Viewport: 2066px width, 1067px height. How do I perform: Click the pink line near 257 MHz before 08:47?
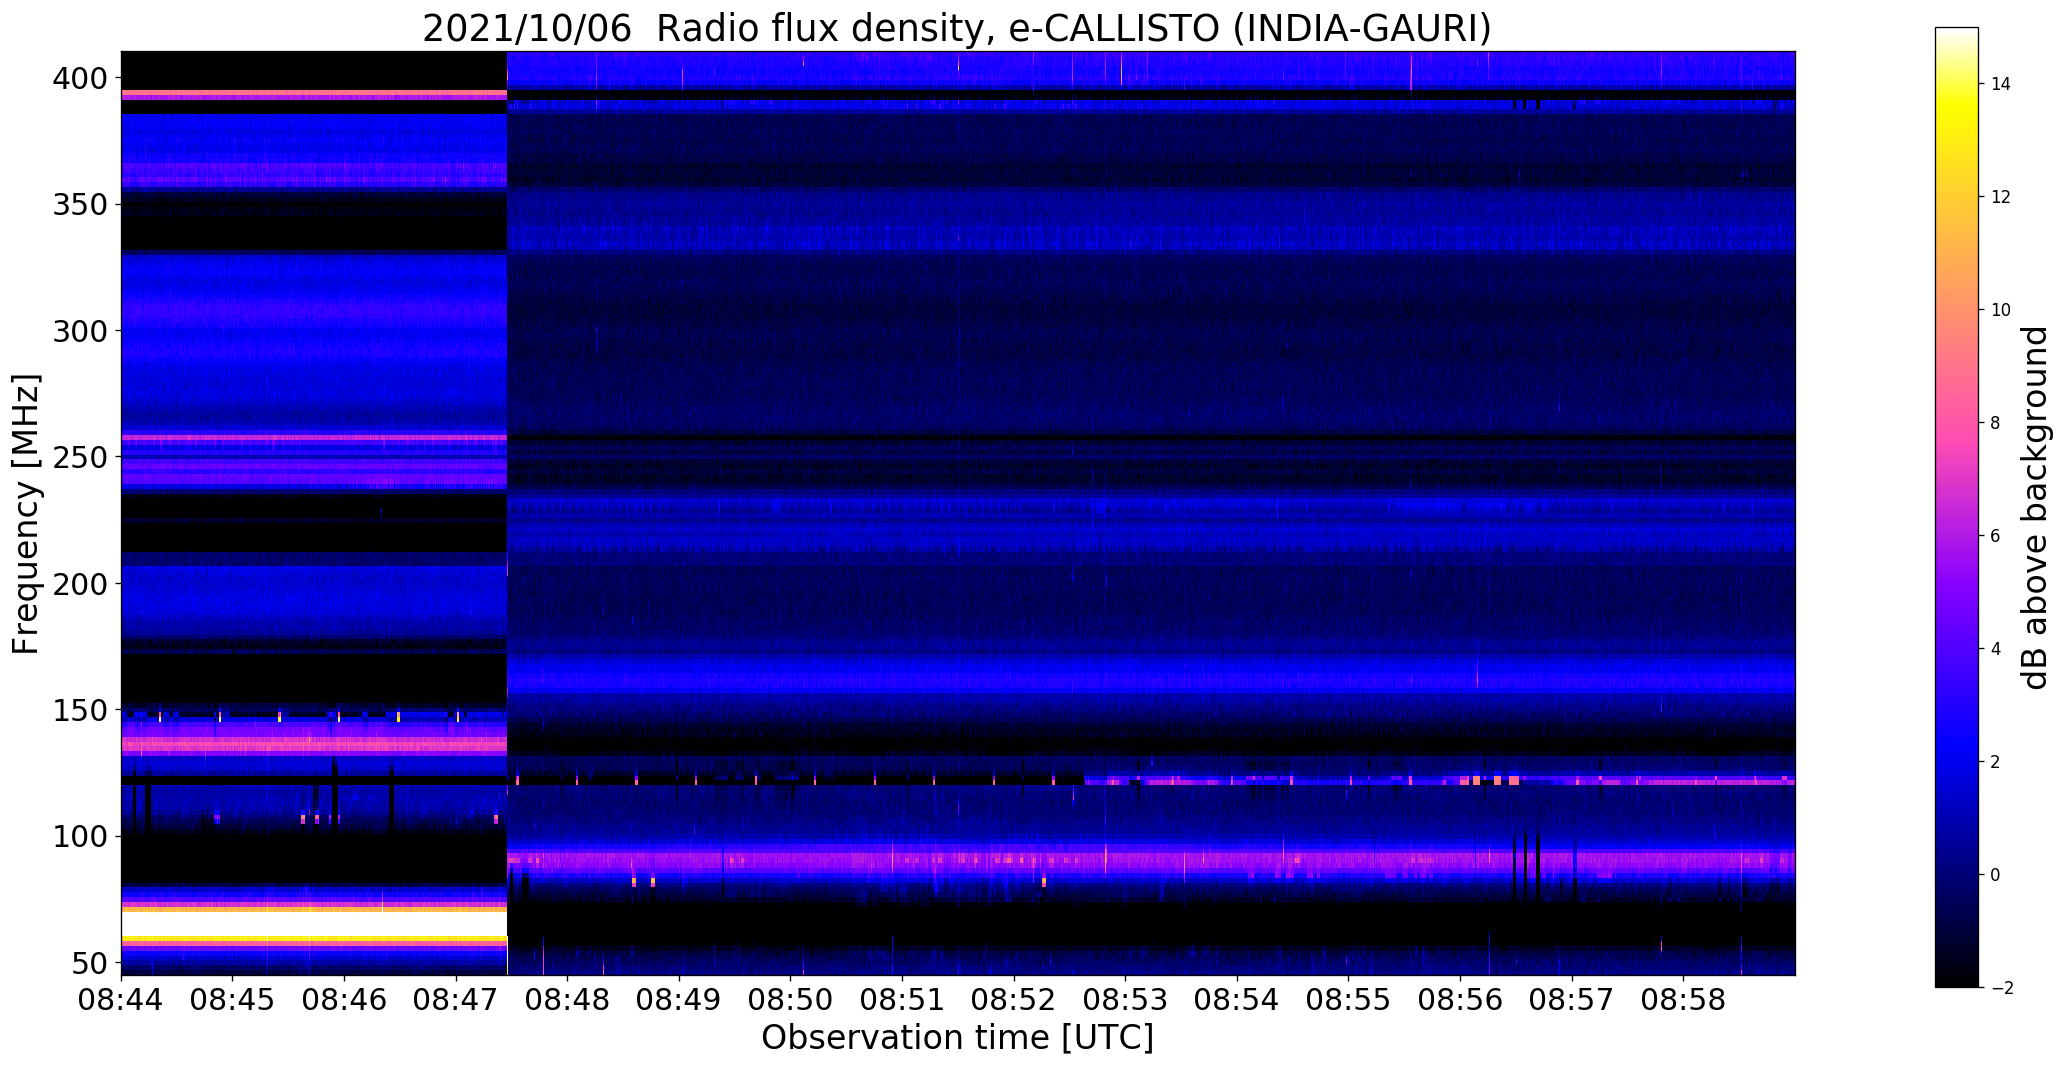point(314,437)
